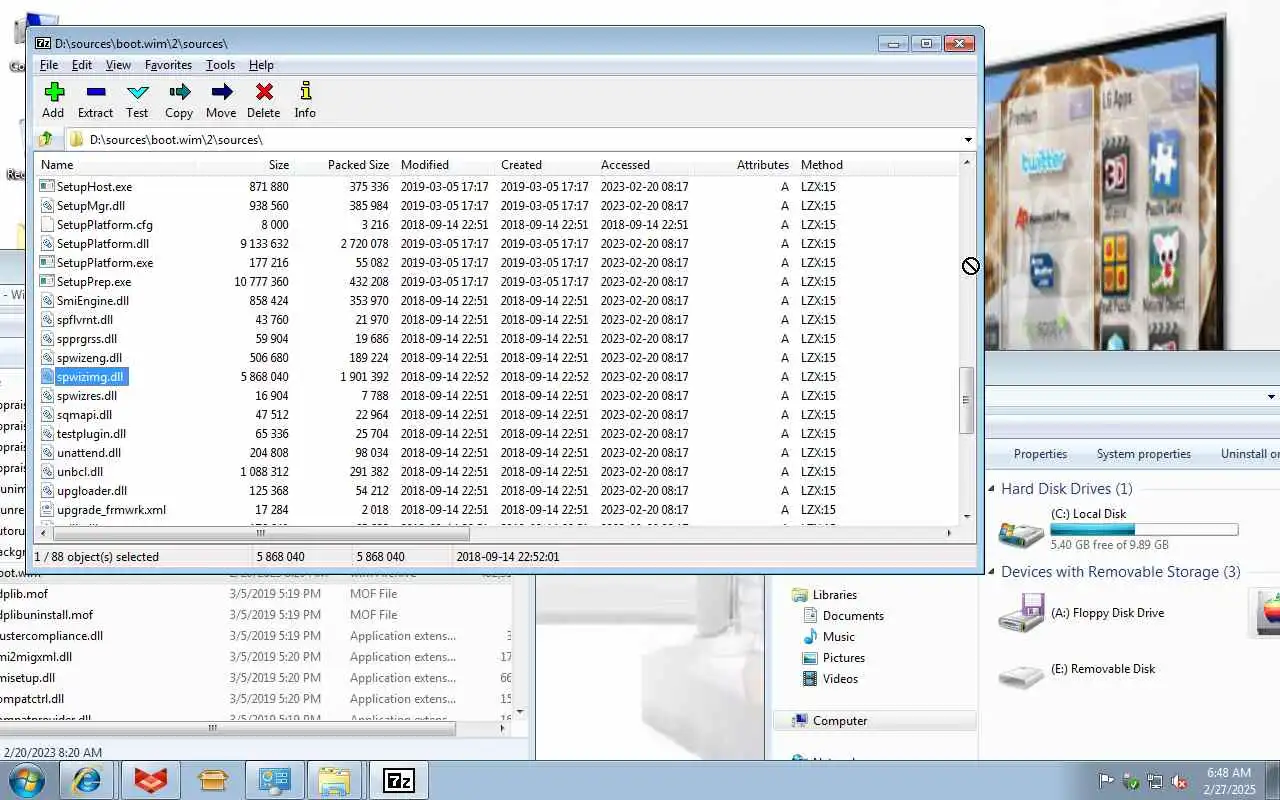Image resolution: width=1280 pixels, height=800 pixels.
Task: Select SetupMgr.dll row
Action: tap(497, 205)
